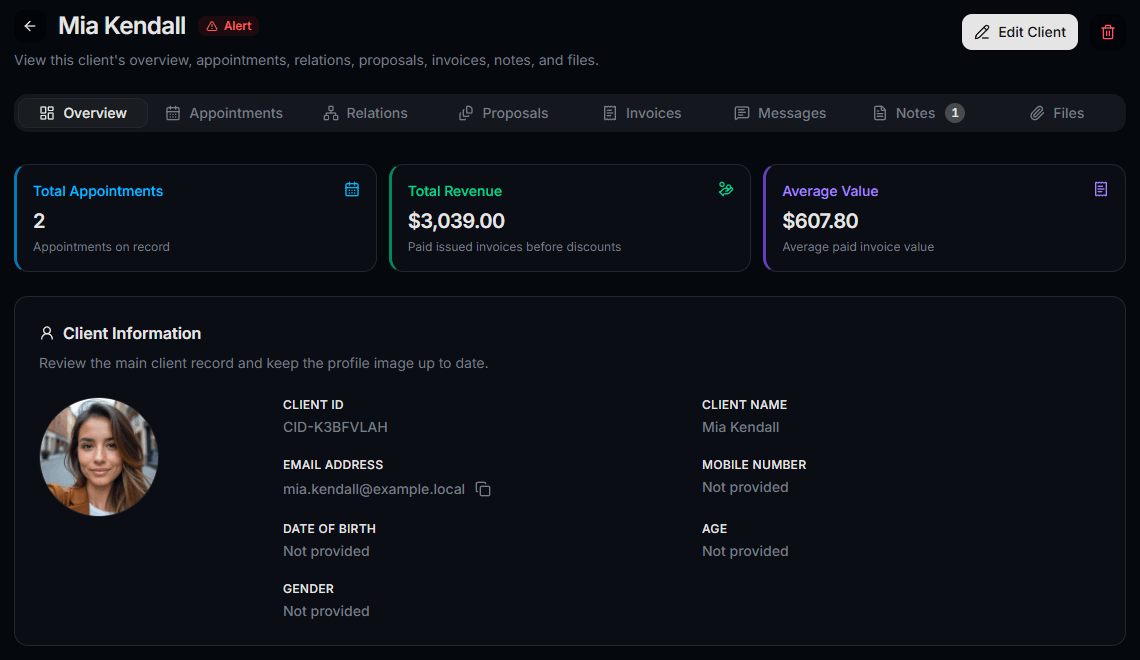
Task: Click the invoice icon in Average Value
Action: tap(1101, 190)
